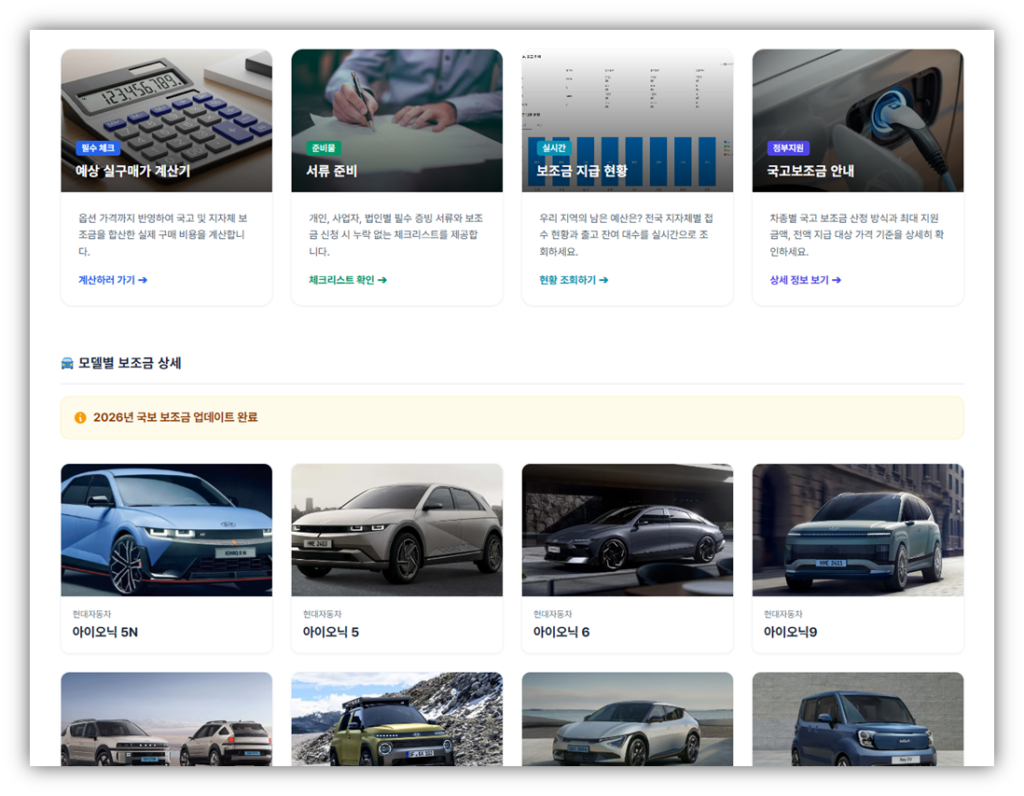Click the green 준비물 badge
This screenshot has width=1024, height=796.
tap(324, 148)
